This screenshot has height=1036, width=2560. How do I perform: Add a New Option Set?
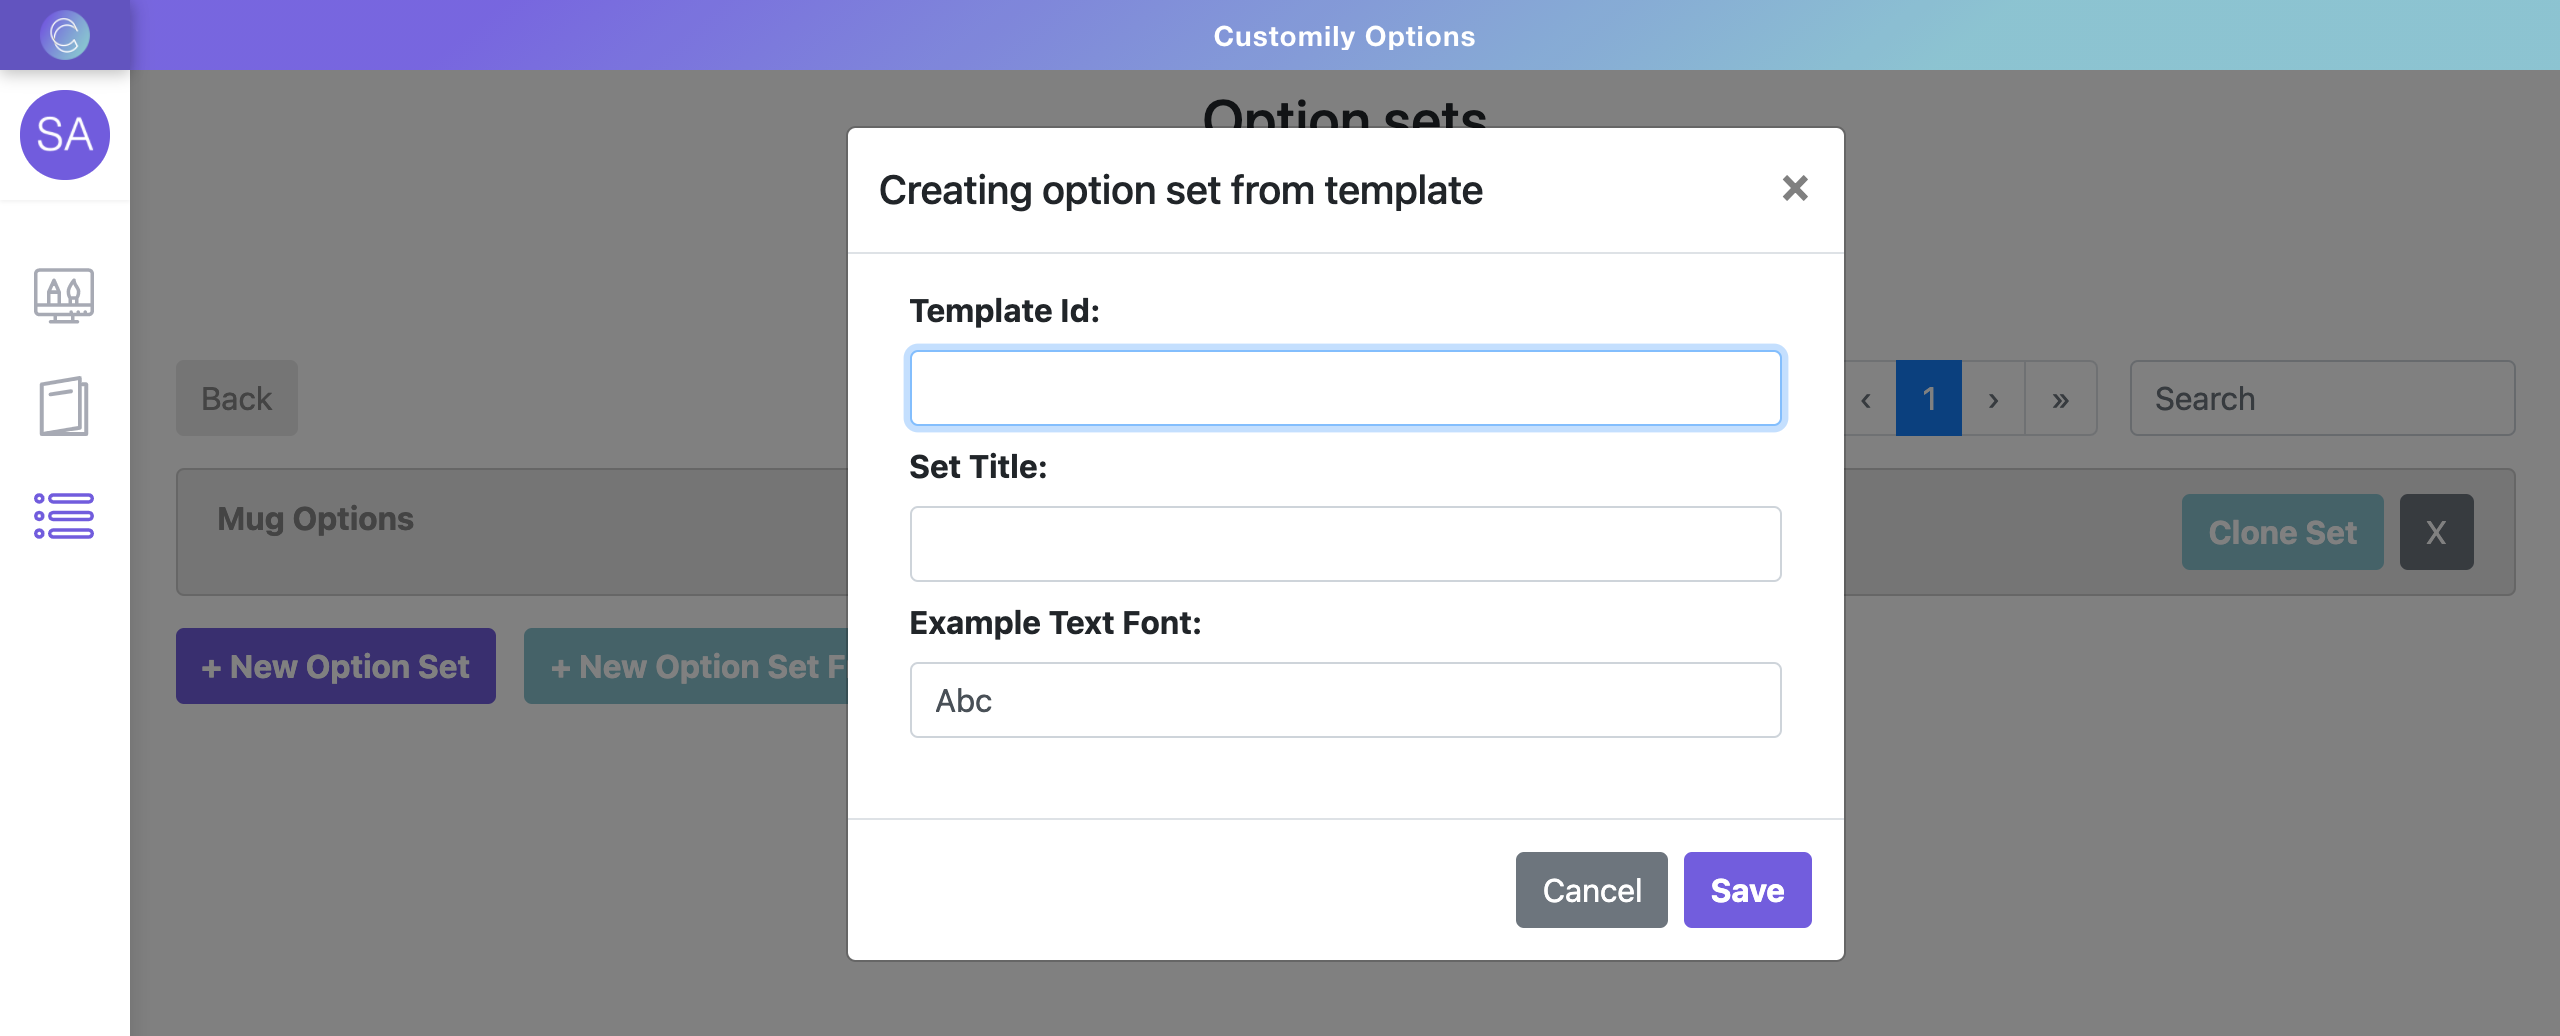click(x=336, y=666)
